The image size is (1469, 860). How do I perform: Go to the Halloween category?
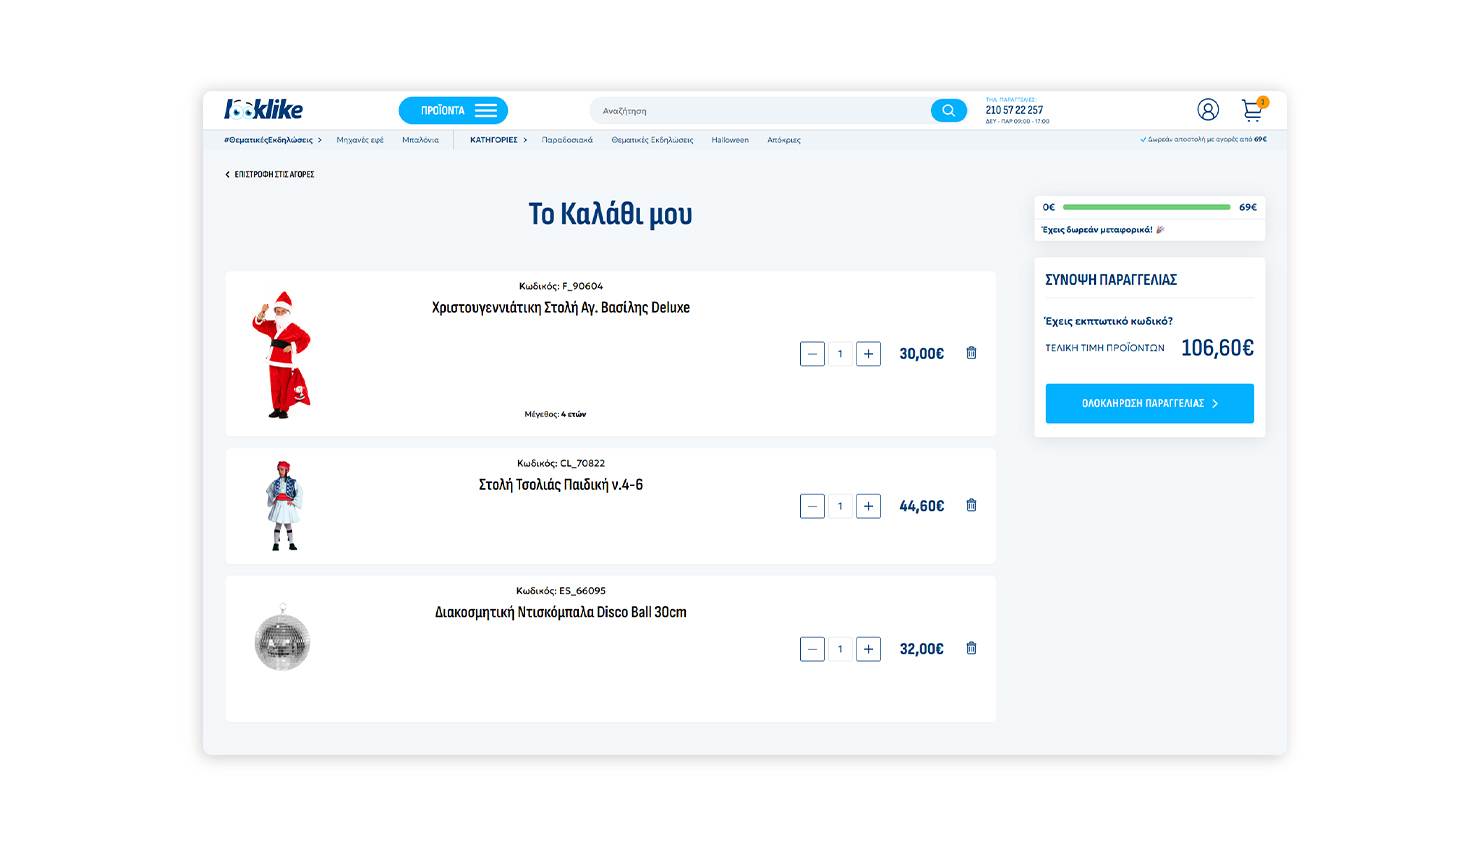tap(730, 140)
